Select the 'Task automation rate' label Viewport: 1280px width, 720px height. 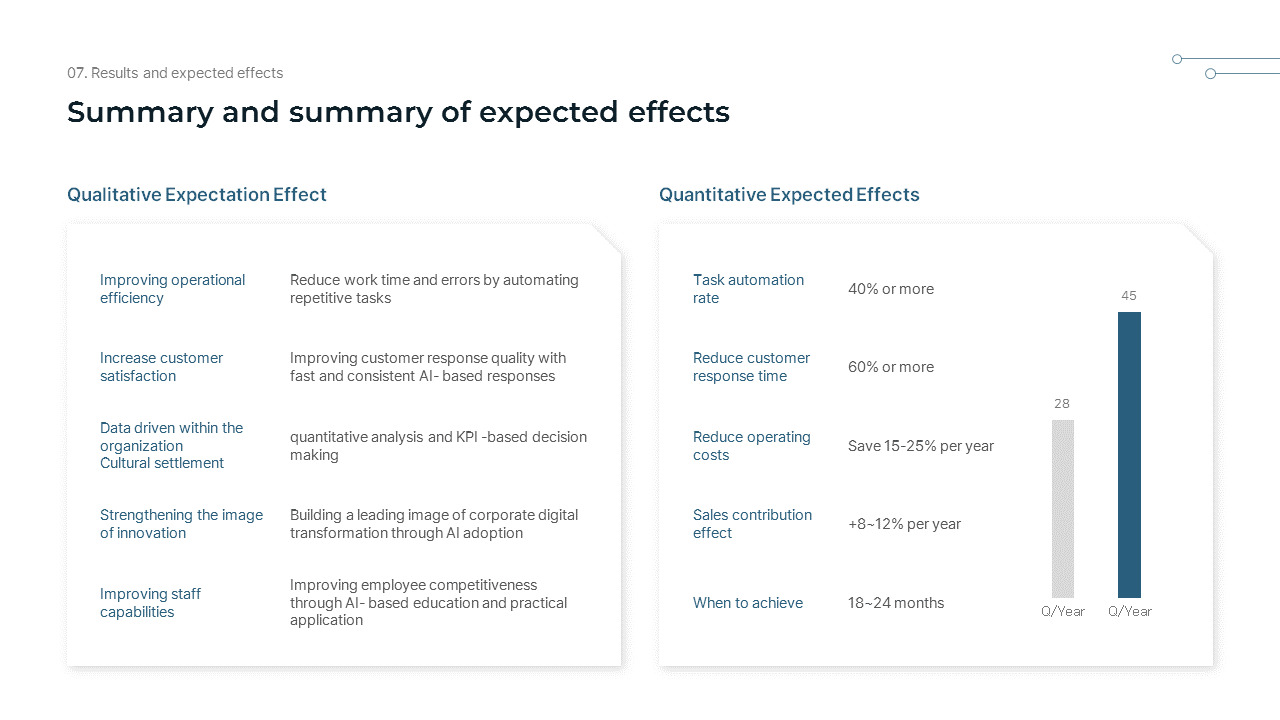point(748,289)
